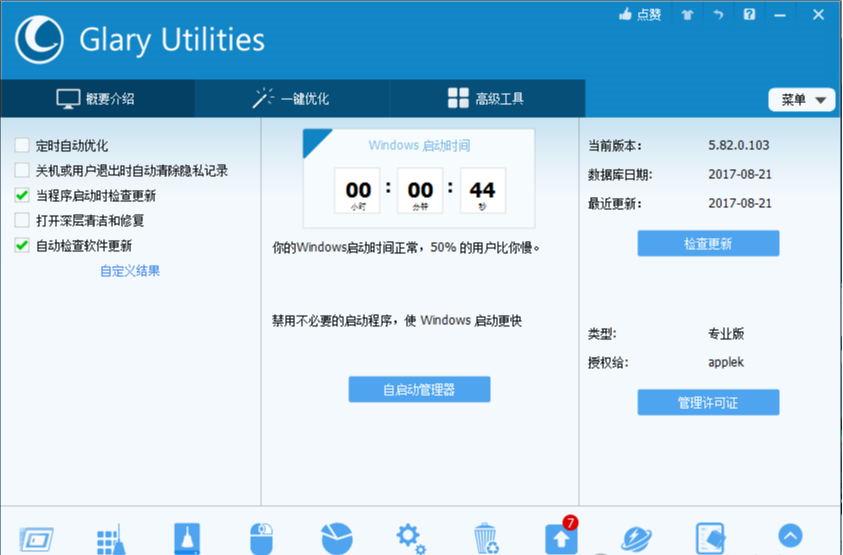Open the registry cleaner grid-and-broom icon
The width and height of the screenshot is (843, 555).
(x=111, y=539)
